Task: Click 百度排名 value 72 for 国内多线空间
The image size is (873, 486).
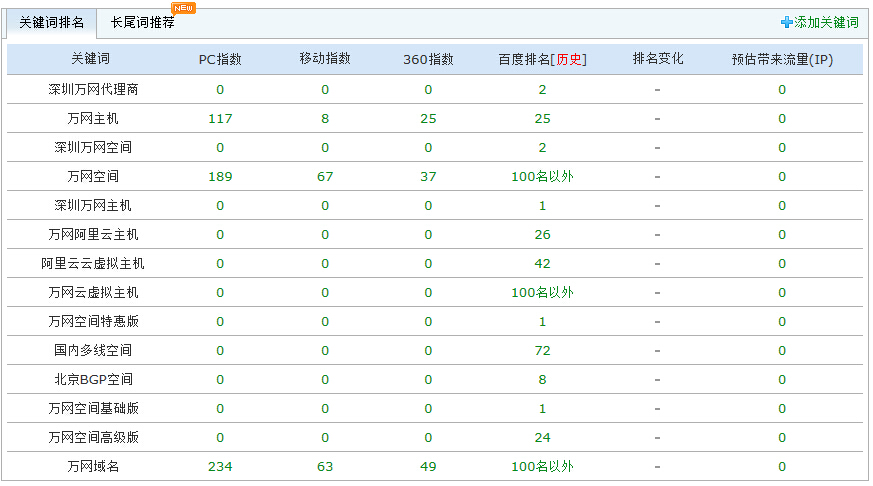Action: click(x=542, y=351)
